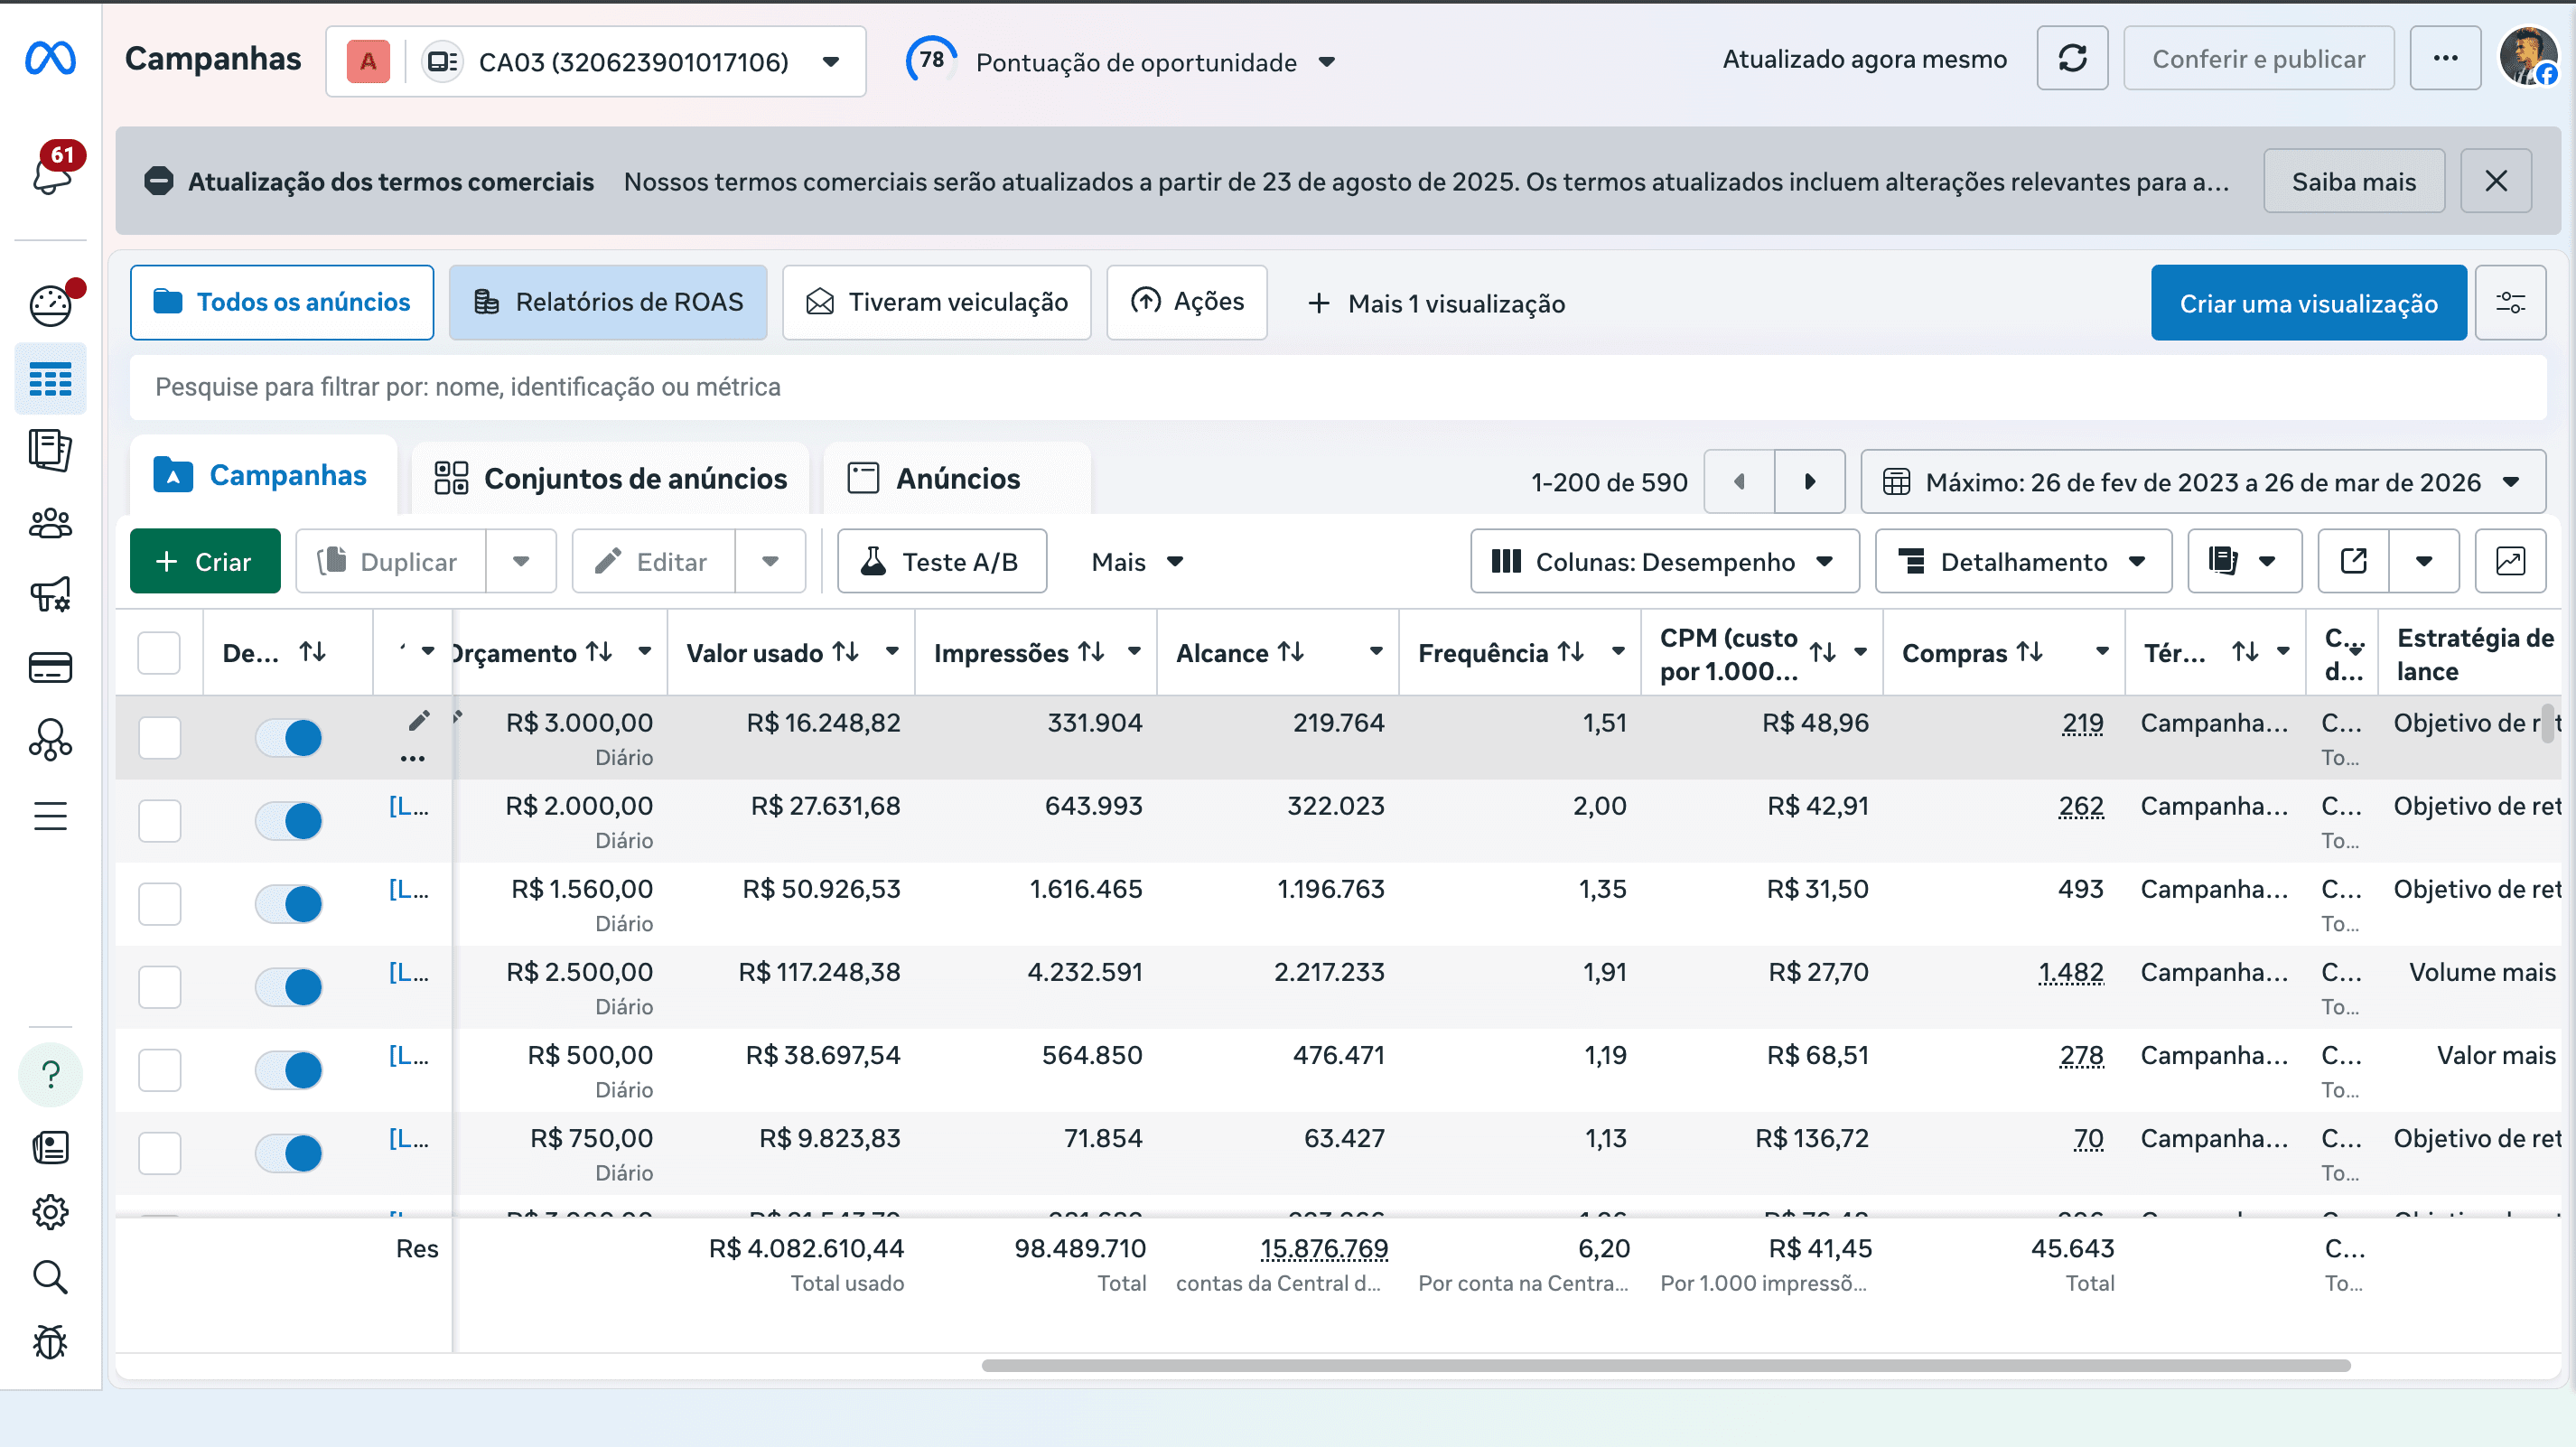Toggle off campaign with R$ 27.631,68 spent
Image resolution: width=2576 pixels, height=1447 pixels.
(289, 821)
